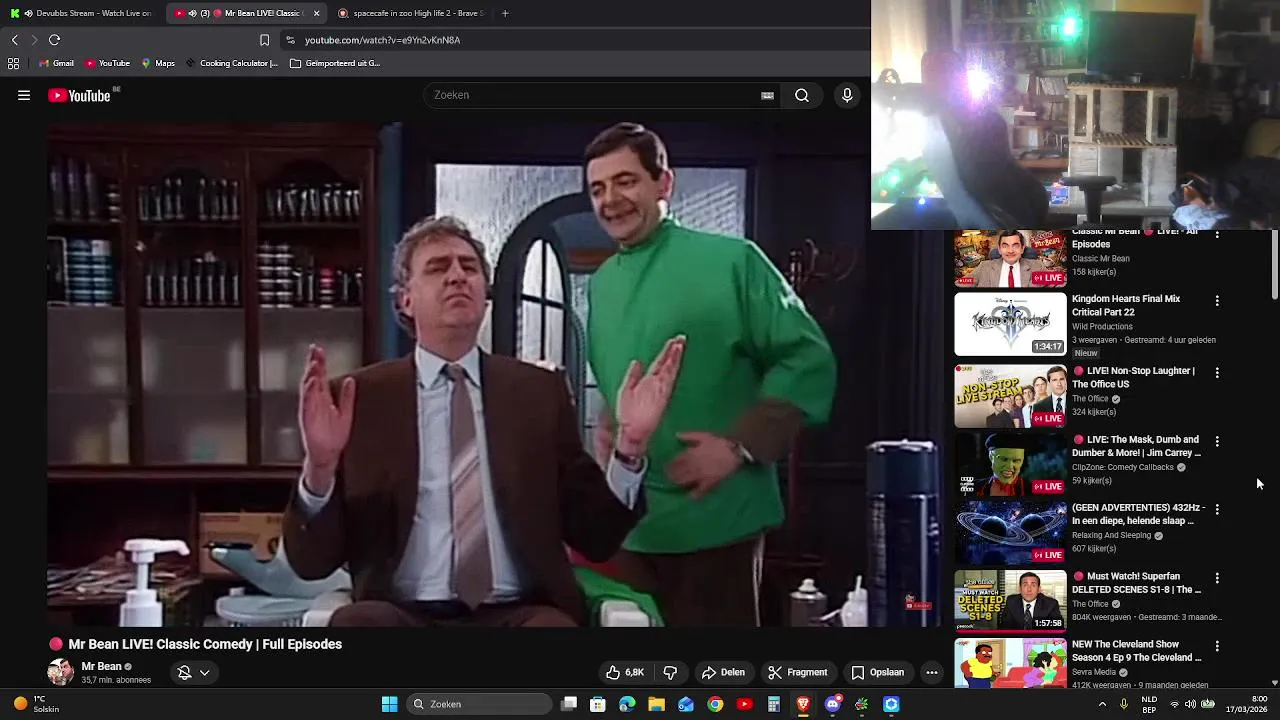Screen dimensions: 1280x720
Task: Show hidden system tray icons chevron
Action: click(1102, 704)
